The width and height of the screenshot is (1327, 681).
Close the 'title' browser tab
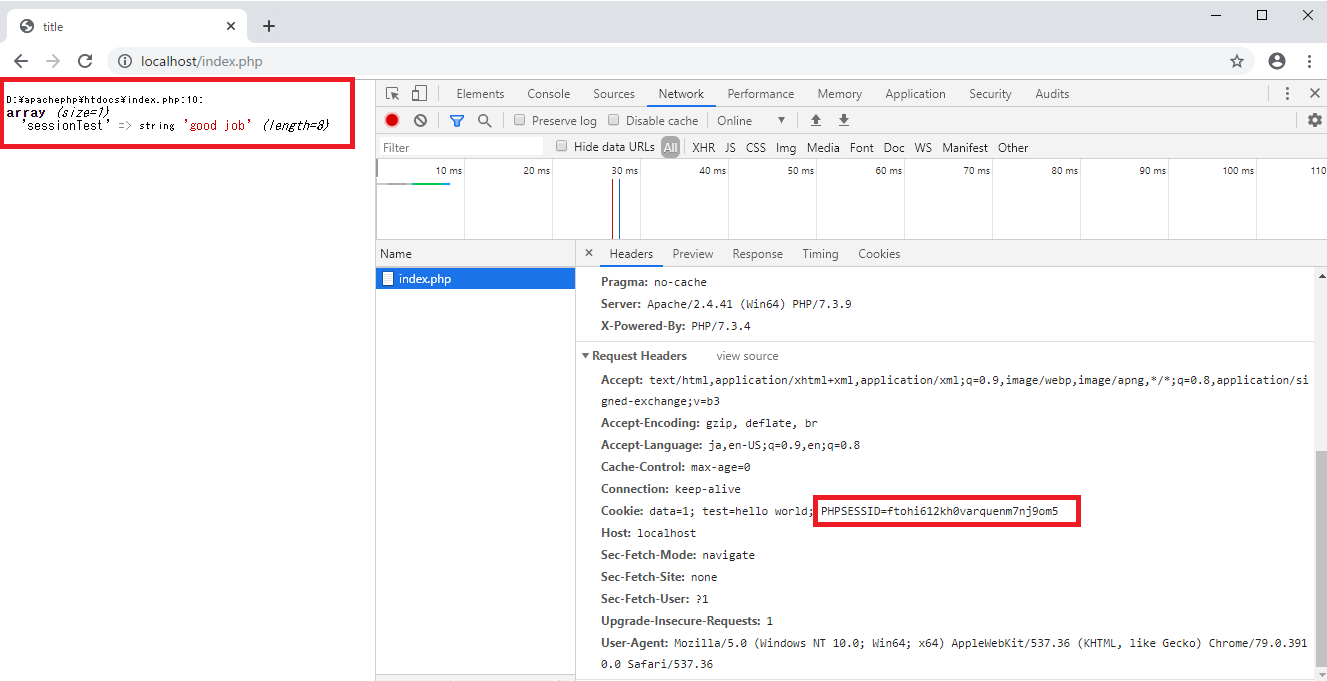[232, 27]
